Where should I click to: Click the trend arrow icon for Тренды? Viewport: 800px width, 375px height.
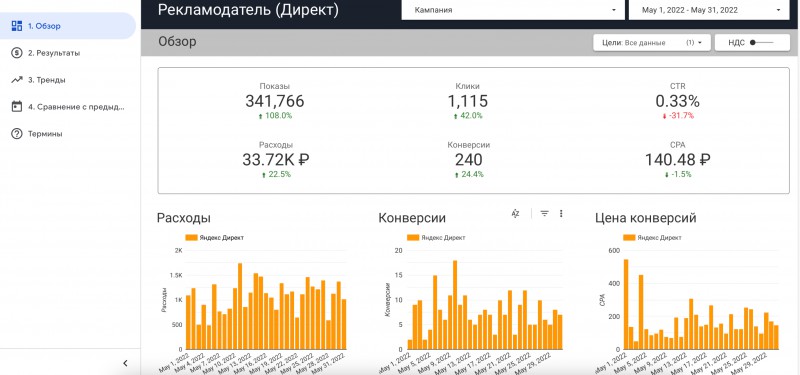[17, 80]
